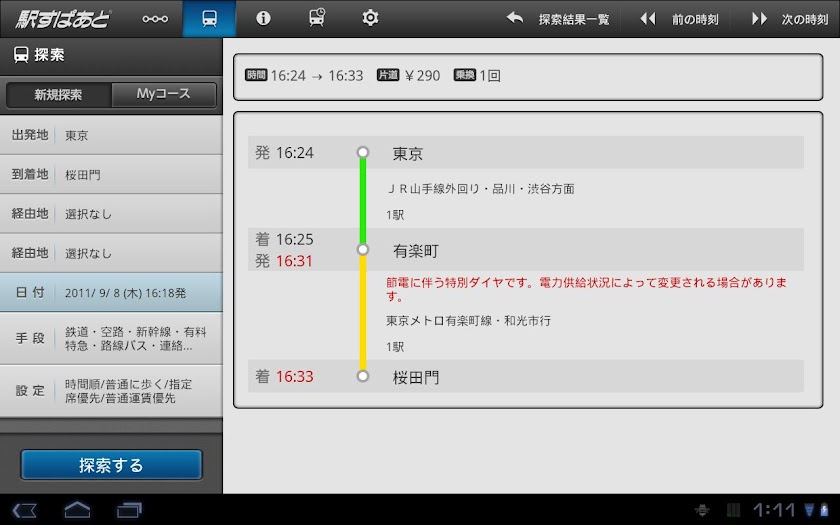Select 有楽町 transfer station row
Screen dimensions: 840x525
(x=526, y=250)
